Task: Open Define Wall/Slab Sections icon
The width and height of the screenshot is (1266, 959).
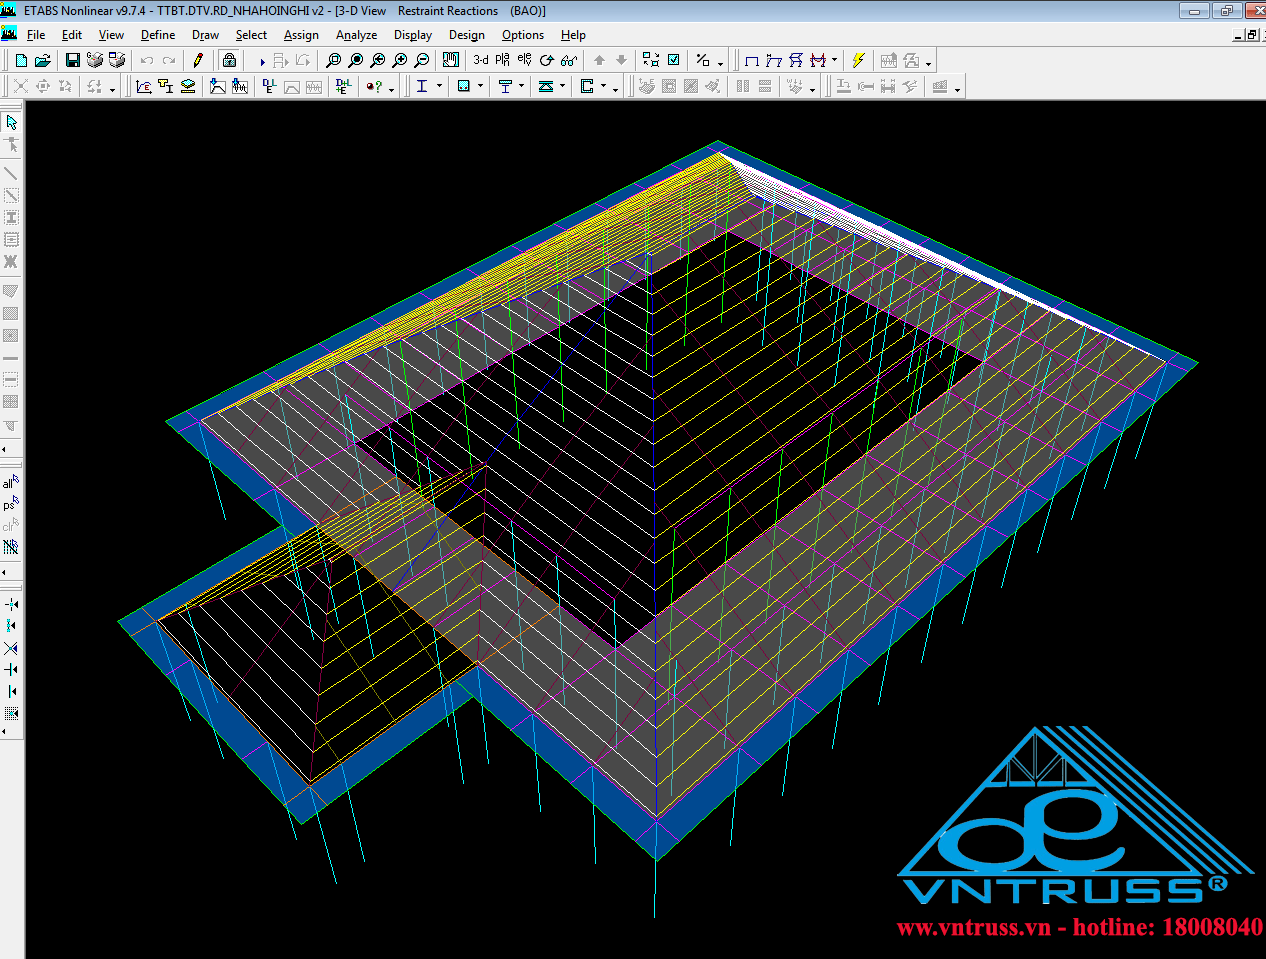Action: (x=187, y=87)
